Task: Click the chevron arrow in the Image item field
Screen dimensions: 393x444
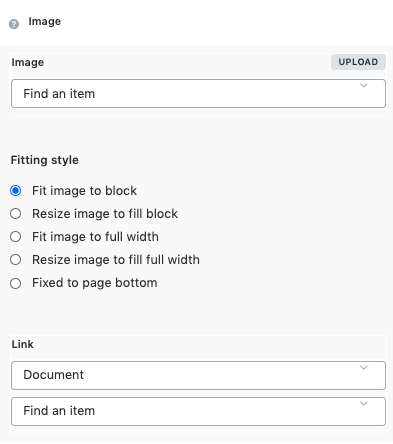Action: pos(364,86)
